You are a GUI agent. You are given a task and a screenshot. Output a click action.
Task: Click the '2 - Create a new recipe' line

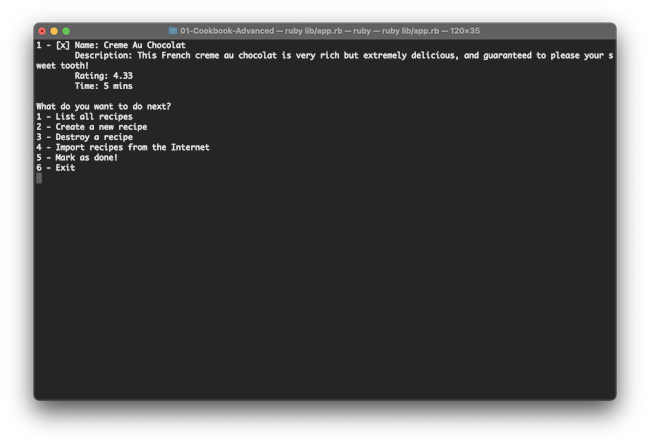click(x=92, y=127)
